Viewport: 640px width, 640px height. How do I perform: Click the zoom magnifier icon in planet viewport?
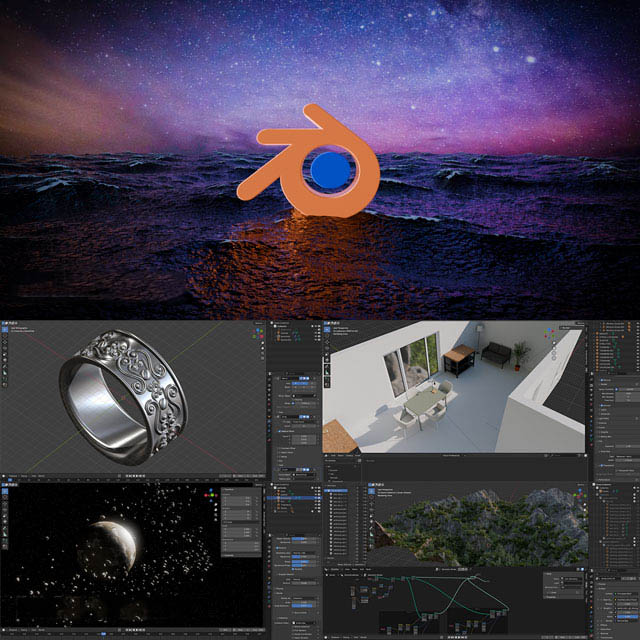pyautogui.click(x=216, y=504)
